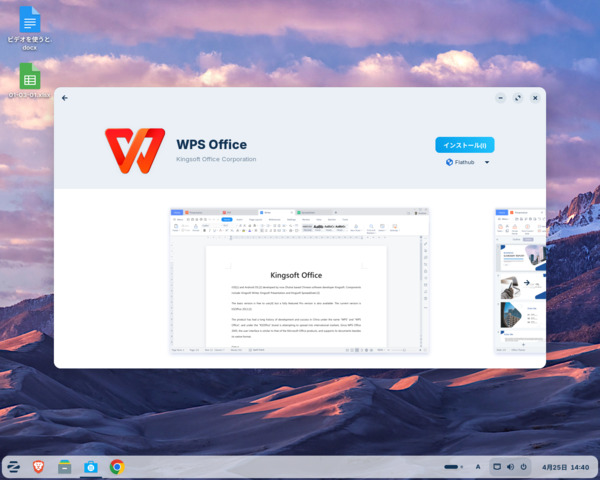Click the blue インストール button
Screen dimensions: 600x480
pyautogui.click(x=465, y=145)
